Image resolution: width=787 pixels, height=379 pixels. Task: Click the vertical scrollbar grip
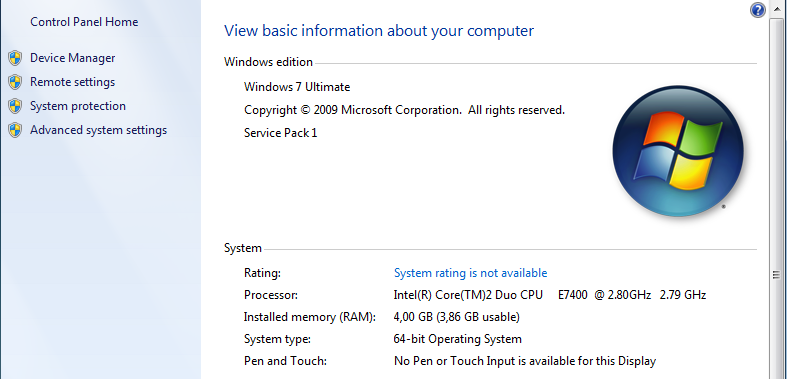tap(776, 275)
